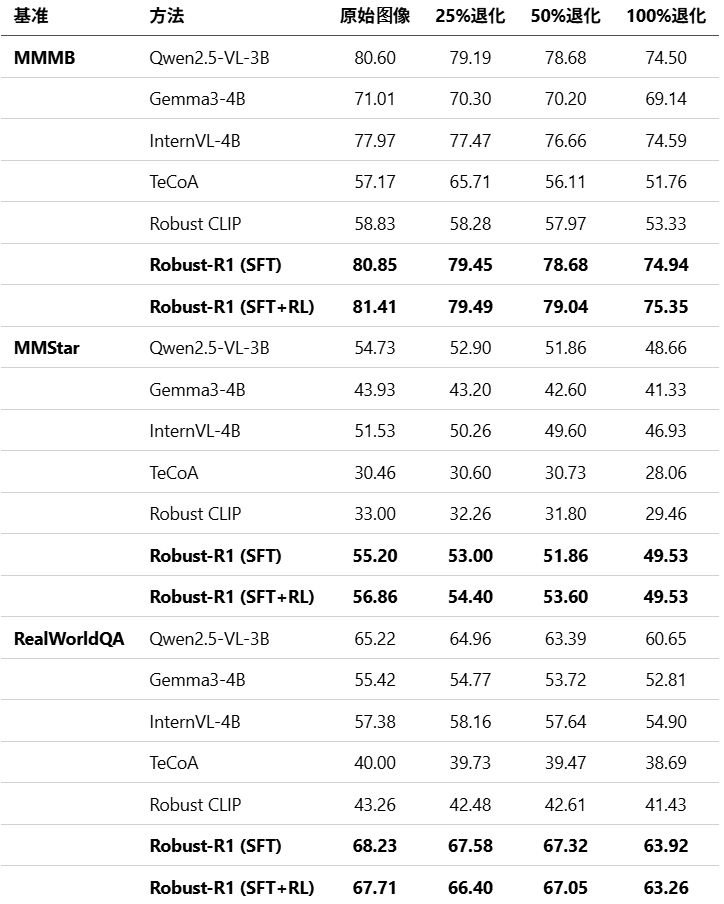The image size is (724, 904).
Task: Click the RealWorldQA benchmark label
Action: point(69,638)
